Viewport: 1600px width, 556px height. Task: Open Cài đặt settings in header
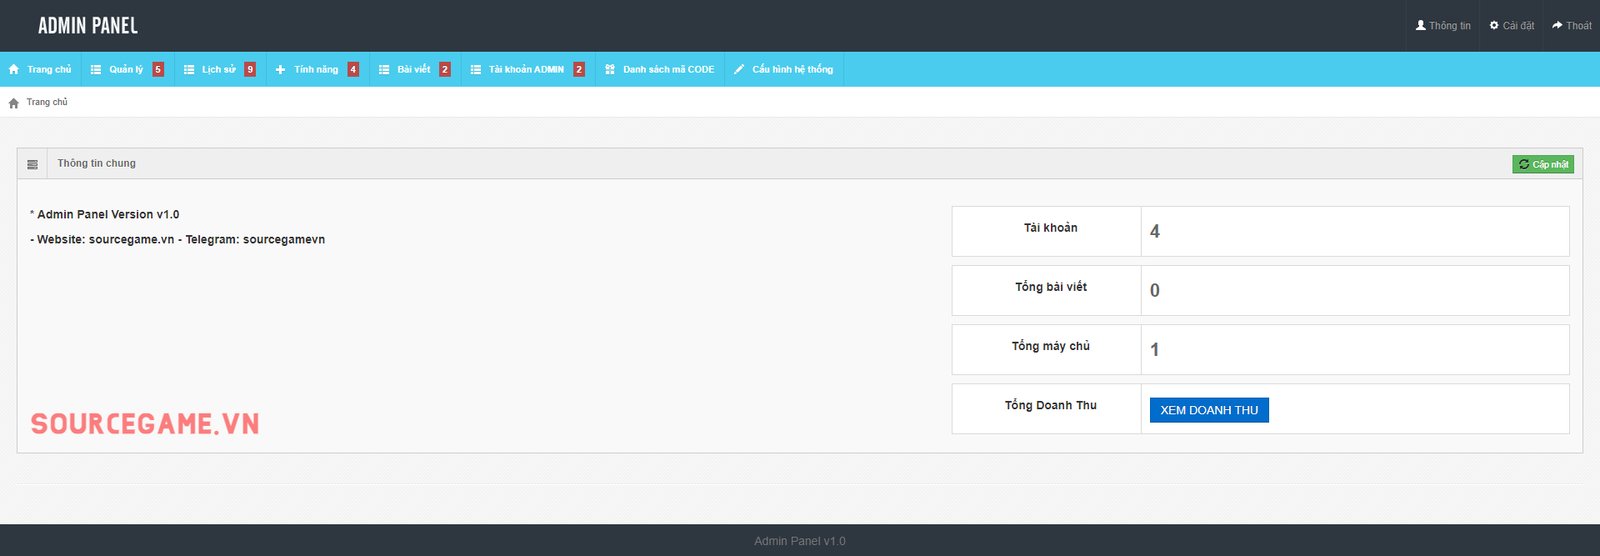coord(1512,26)
